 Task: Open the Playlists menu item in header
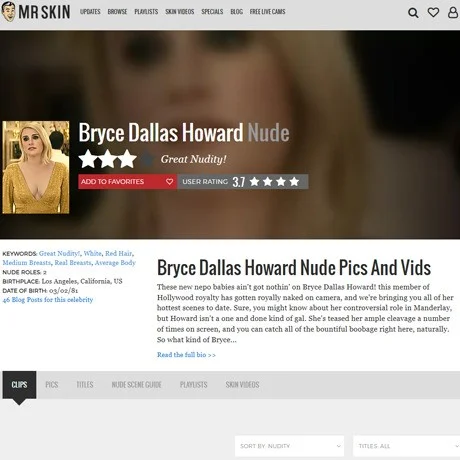146,12
